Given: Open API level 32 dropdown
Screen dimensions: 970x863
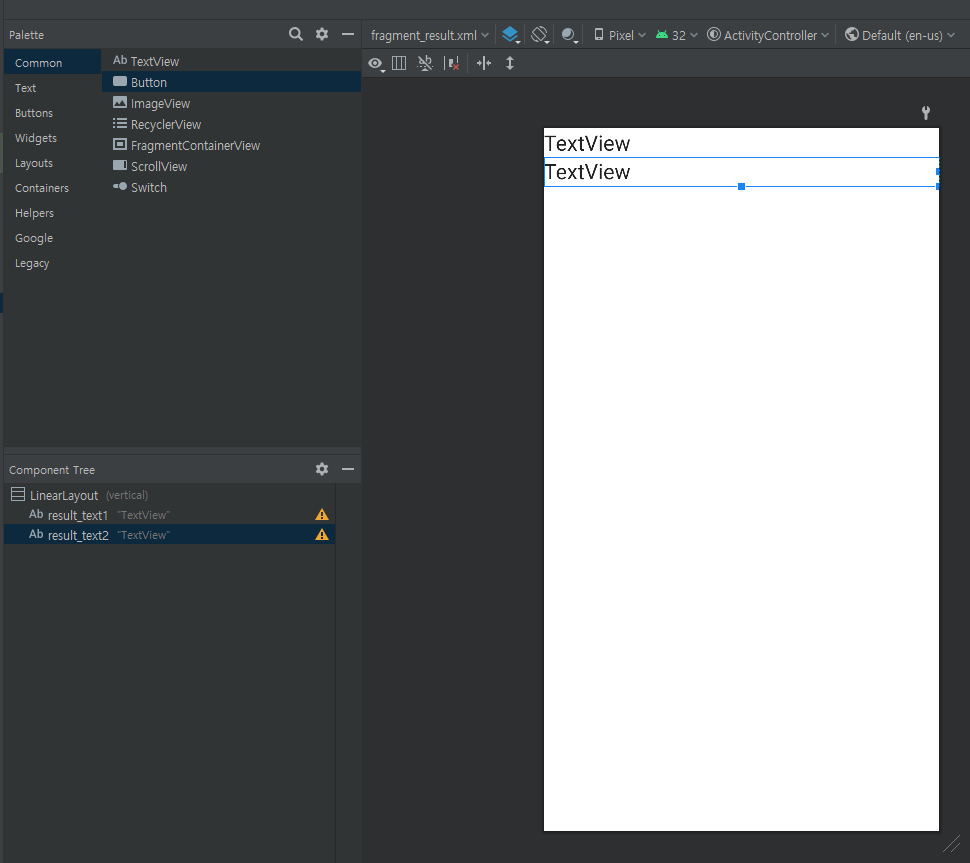Looking at the screenshot, I should 676,35.
